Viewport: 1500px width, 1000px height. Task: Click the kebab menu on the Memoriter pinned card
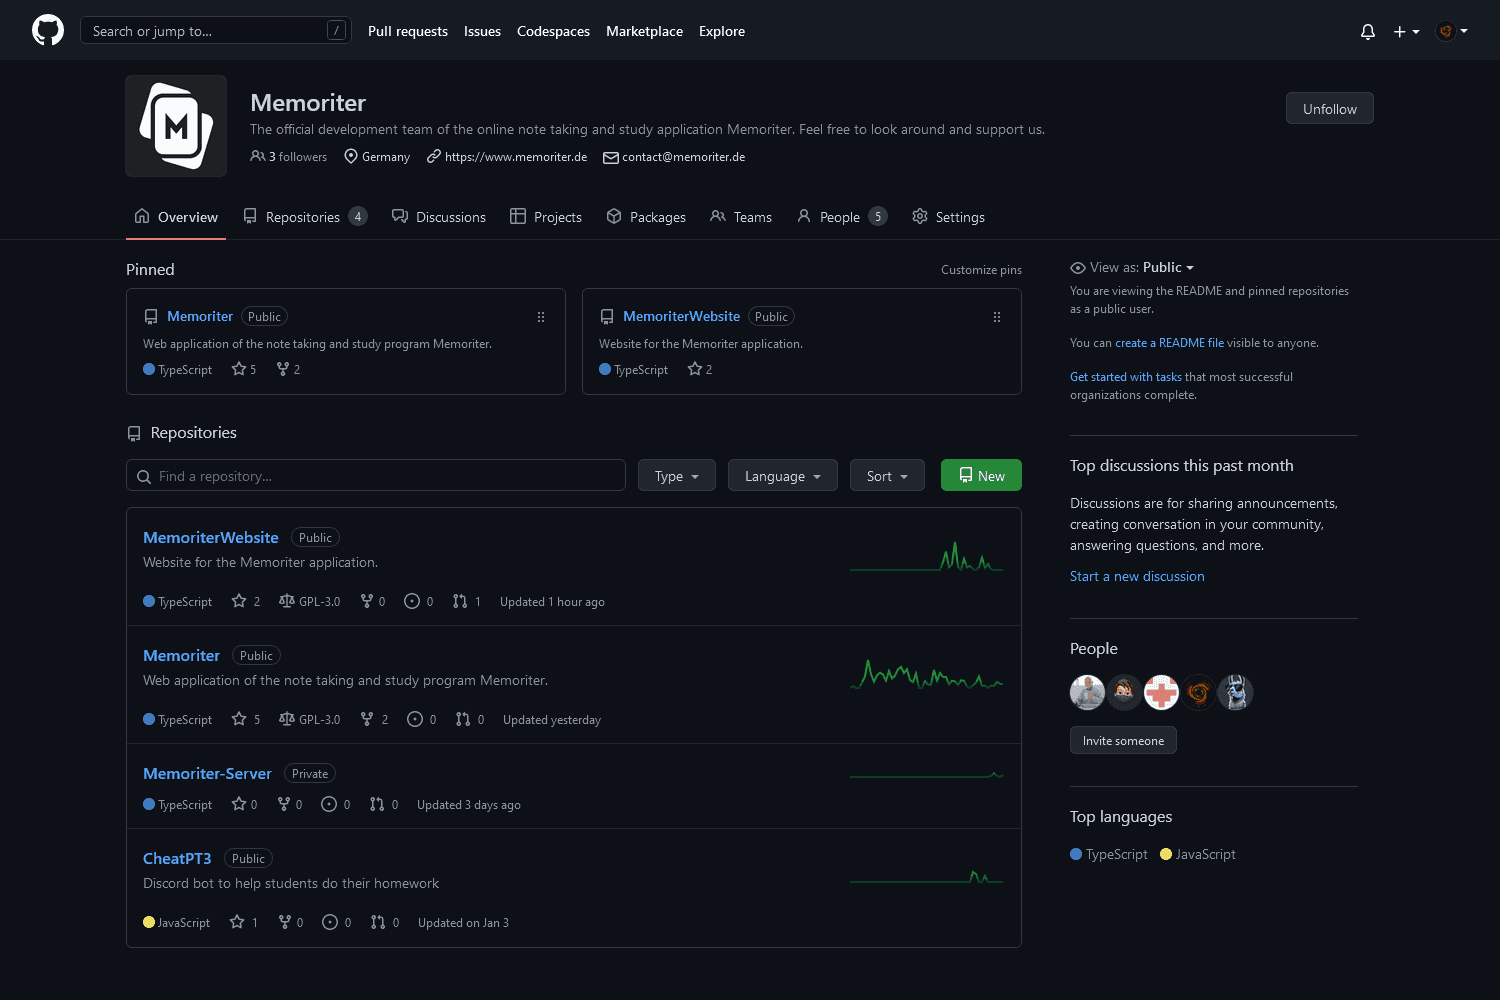pos(541,317)
